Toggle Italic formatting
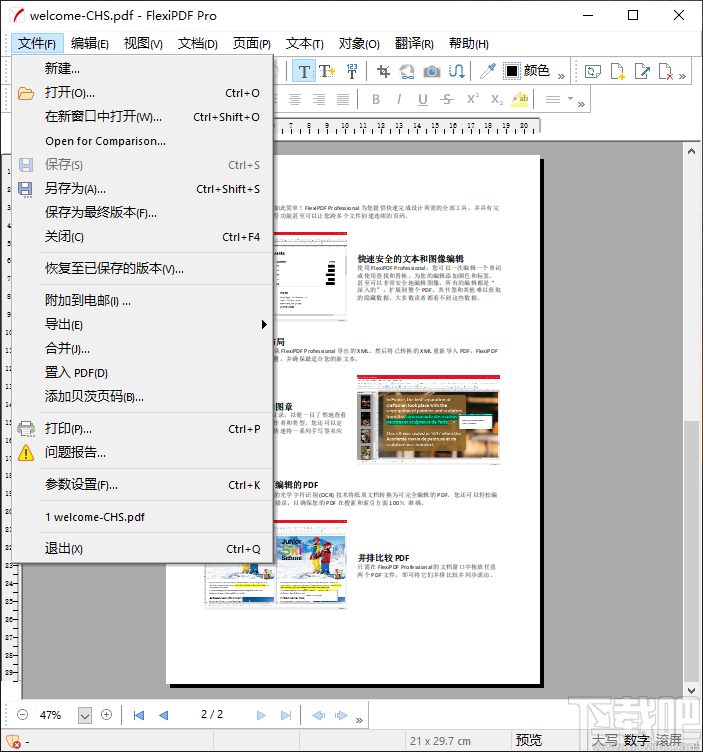This screenshot has width=703, height=752. point(398,99)
